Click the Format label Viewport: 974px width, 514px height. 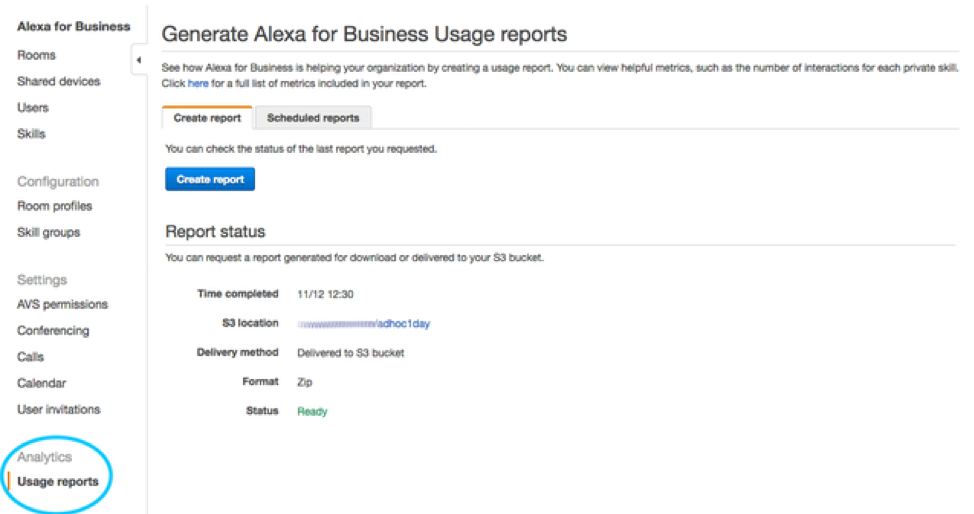260,382
